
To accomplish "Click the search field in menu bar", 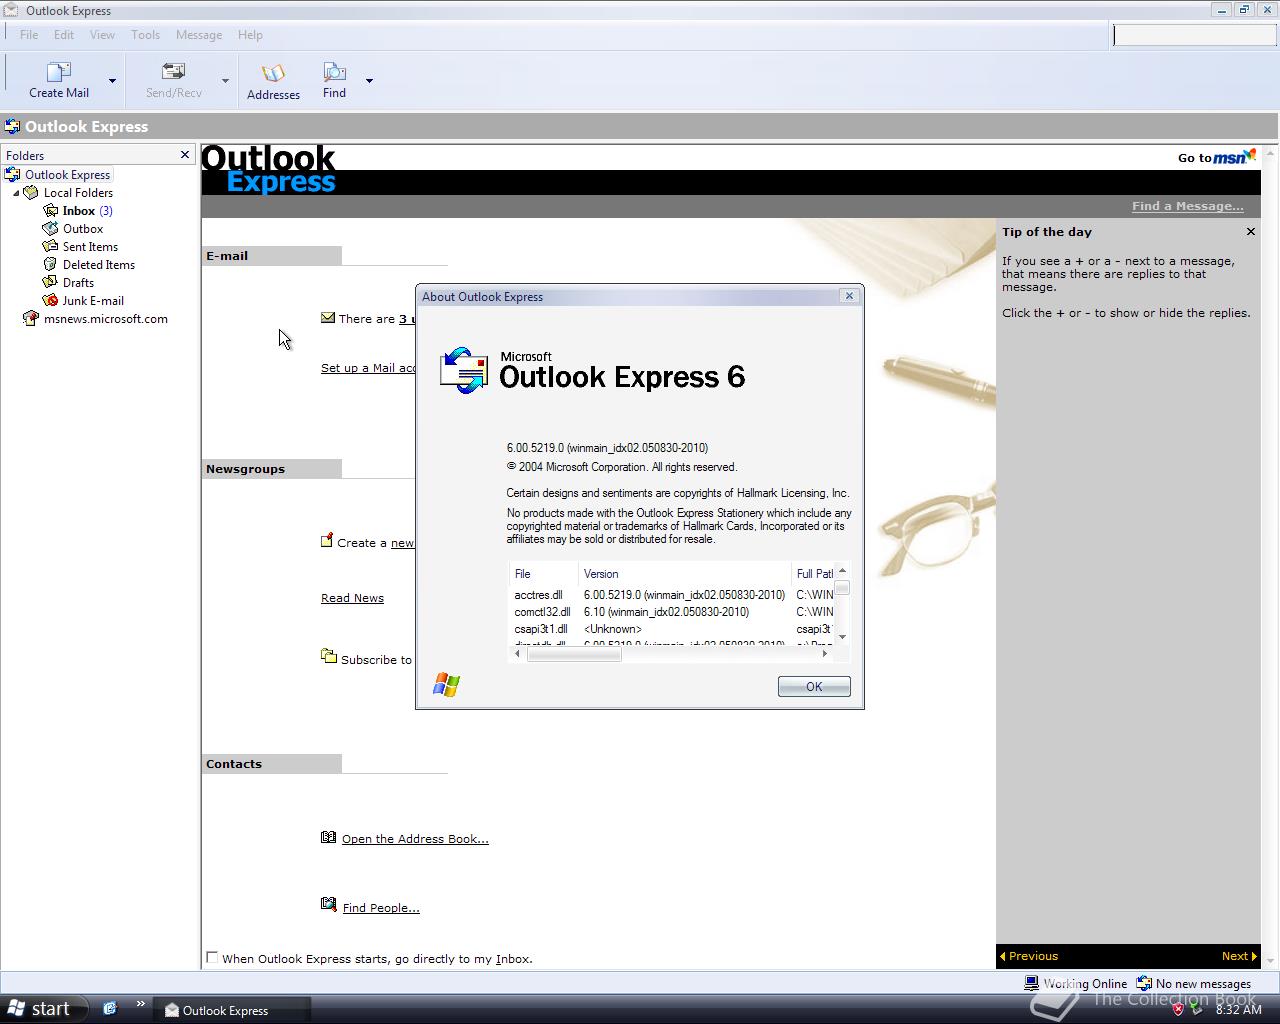I will point(1194,35).
